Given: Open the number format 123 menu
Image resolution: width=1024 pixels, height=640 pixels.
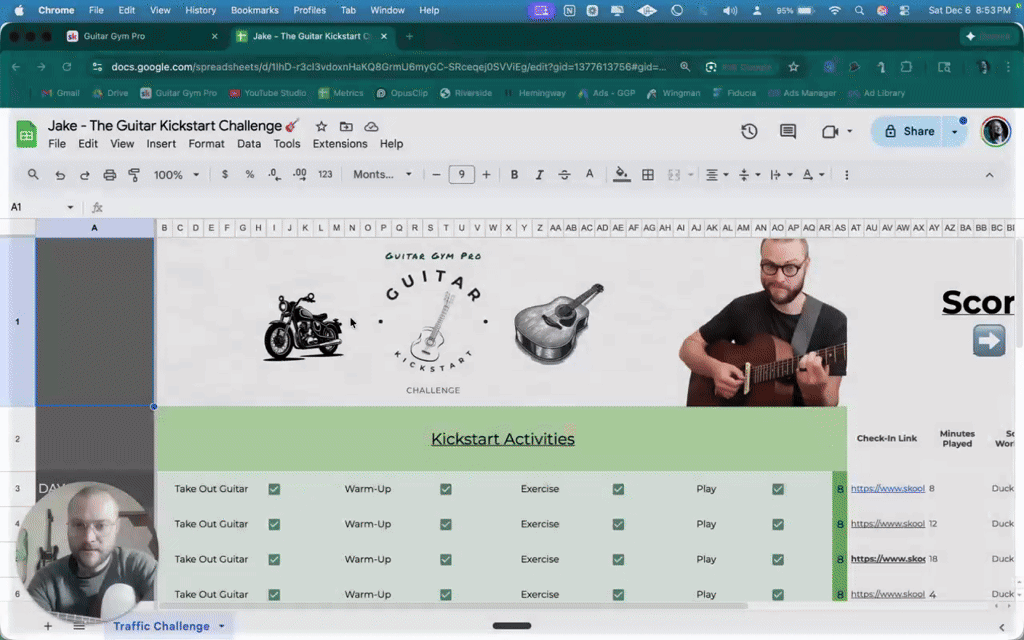Looking at the screenshot, I should [325, 174].
